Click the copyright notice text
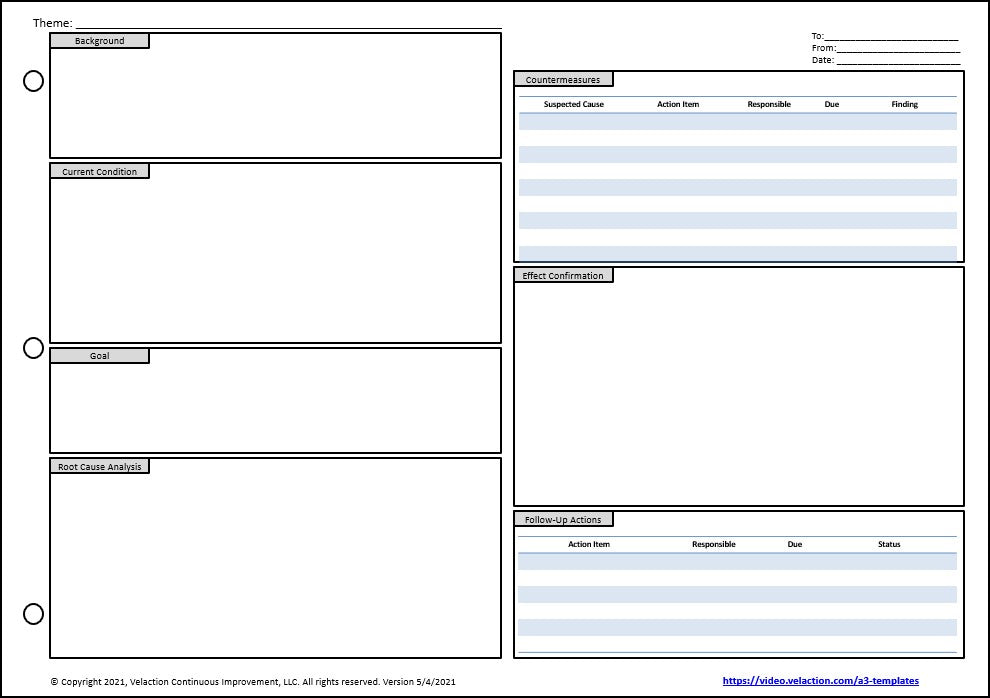 click(253, 682)
